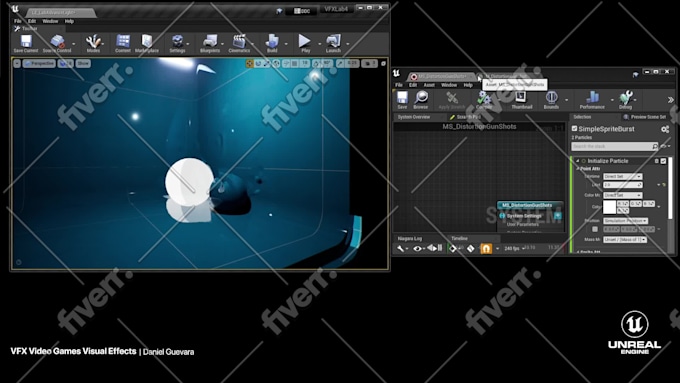Open the Mass Mode dropdown
This screenshot has width=680, height=383.
[x=625, y=239]
